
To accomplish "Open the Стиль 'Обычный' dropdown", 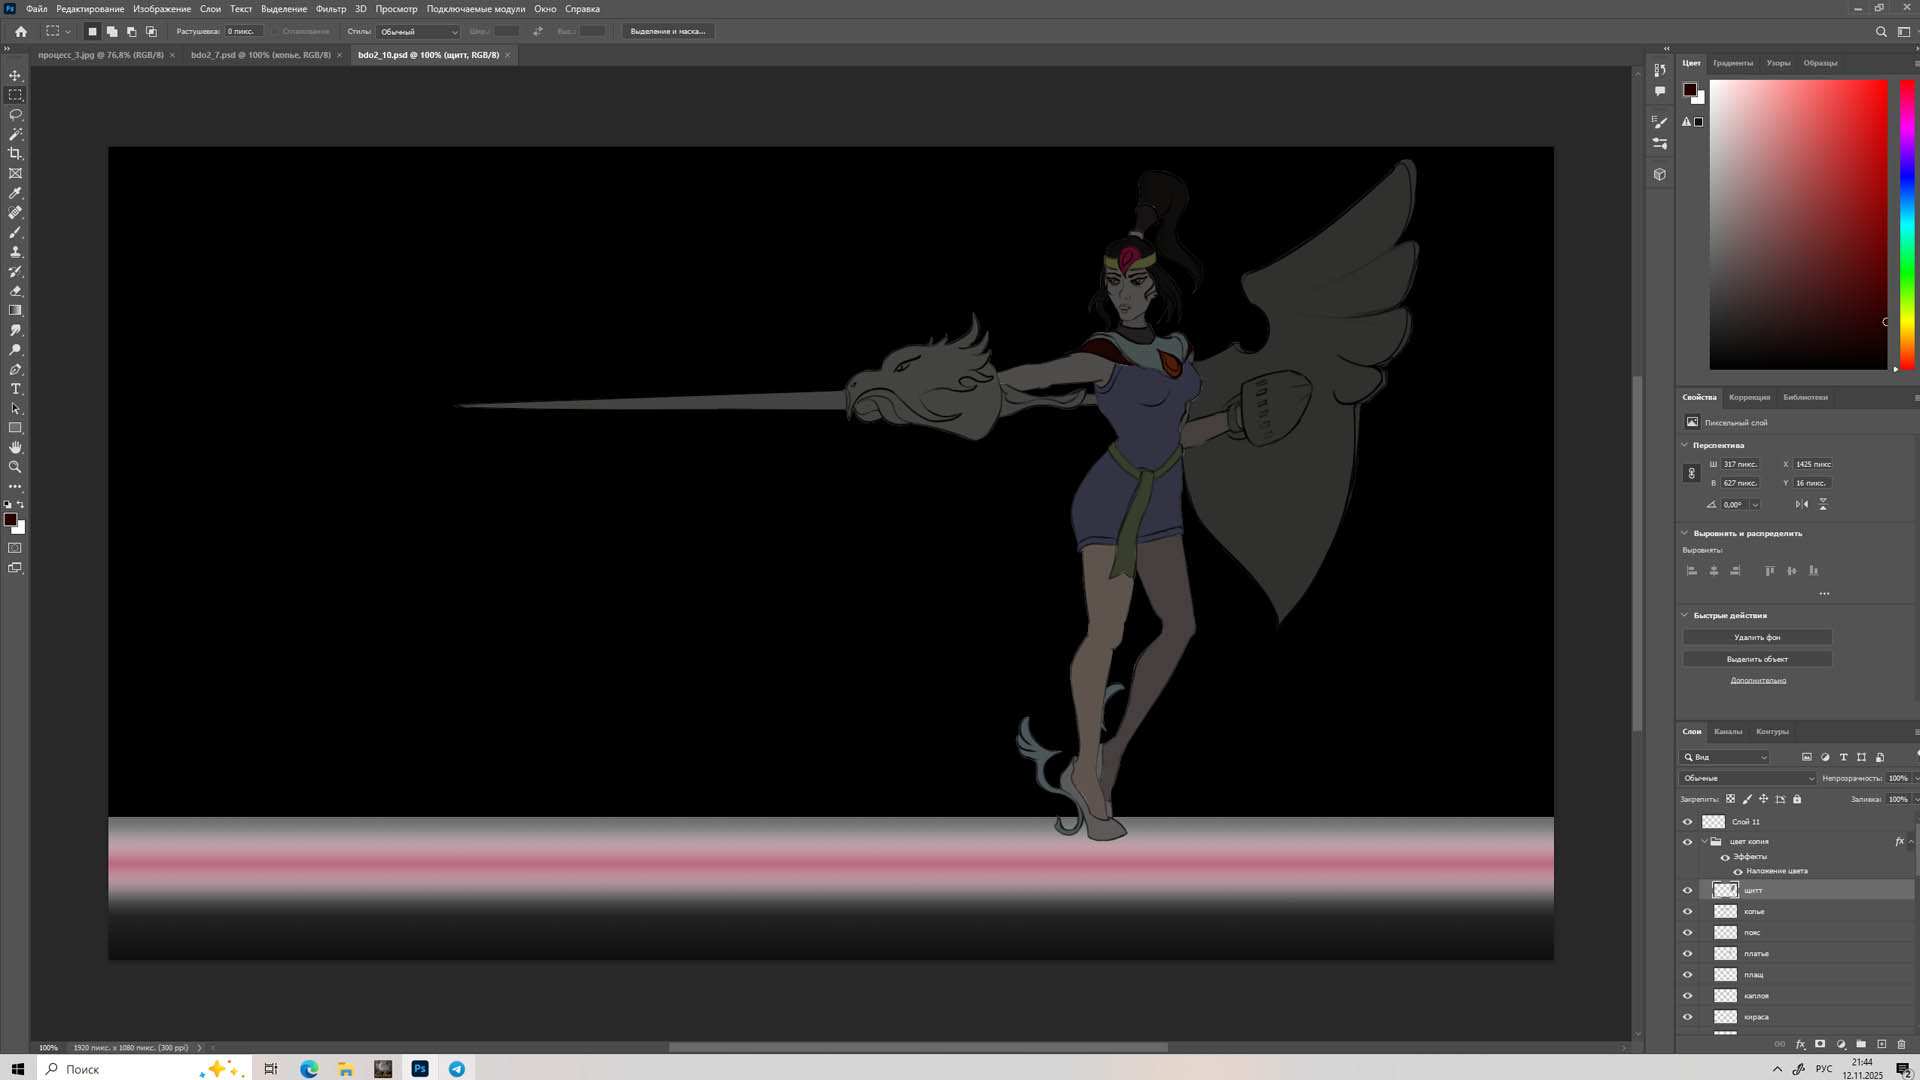I will [x=418, y=32].
